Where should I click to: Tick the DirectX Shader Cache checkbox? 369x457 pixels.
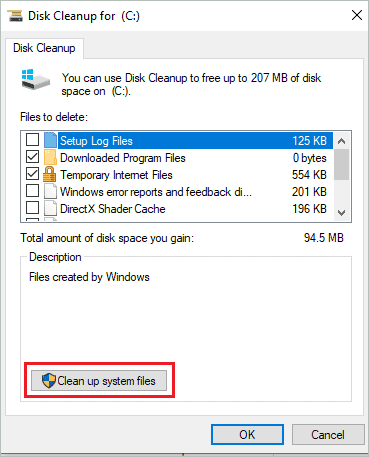point(32,208)
